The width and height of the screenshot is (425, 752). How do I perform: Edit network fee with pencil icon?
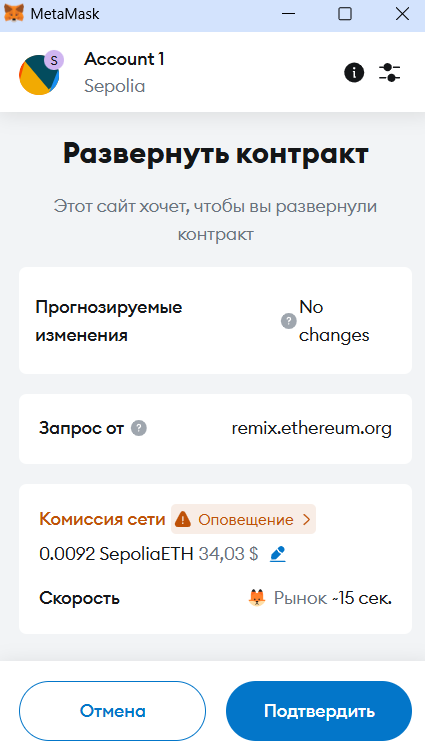pyautogui.click(x=278, y=554)
